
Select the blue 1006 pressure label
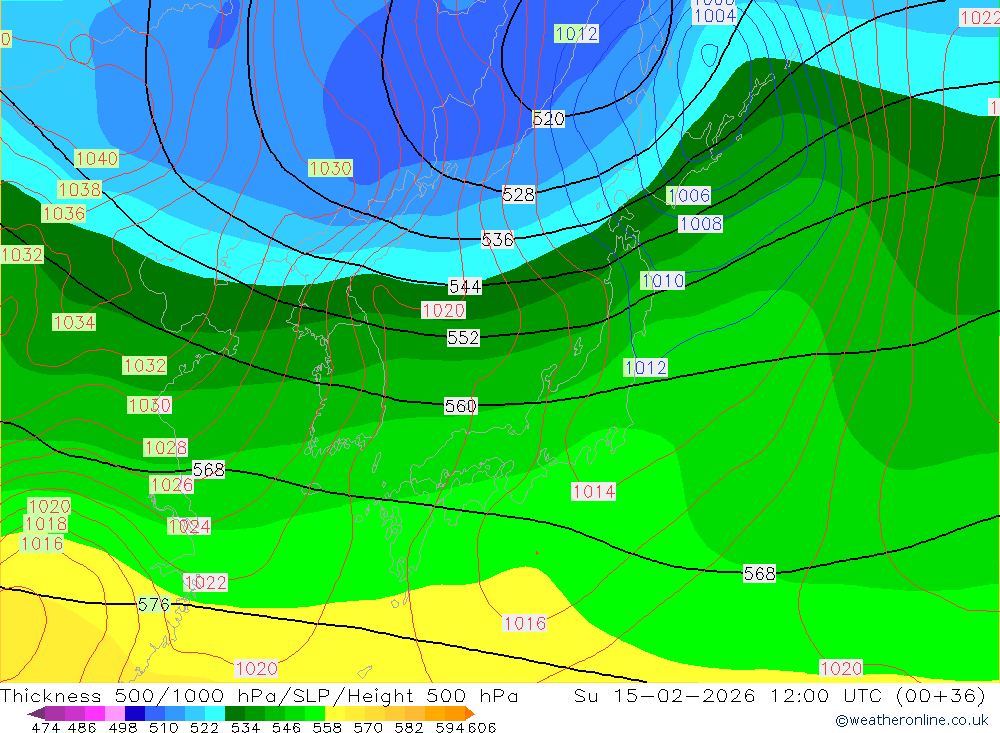coord(689,195)
